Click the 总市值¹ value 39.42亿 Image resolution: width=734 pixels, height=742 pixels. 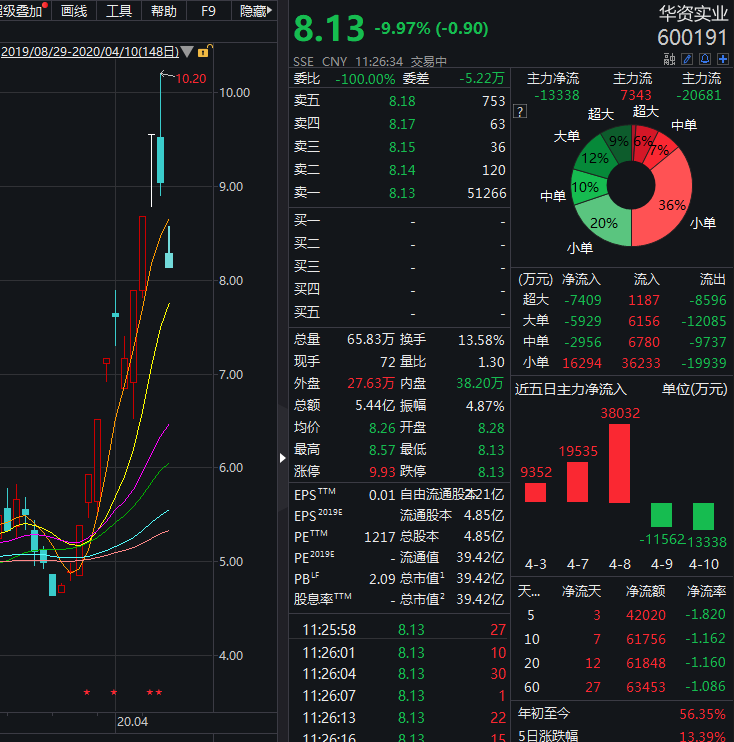tap(480, 578)
